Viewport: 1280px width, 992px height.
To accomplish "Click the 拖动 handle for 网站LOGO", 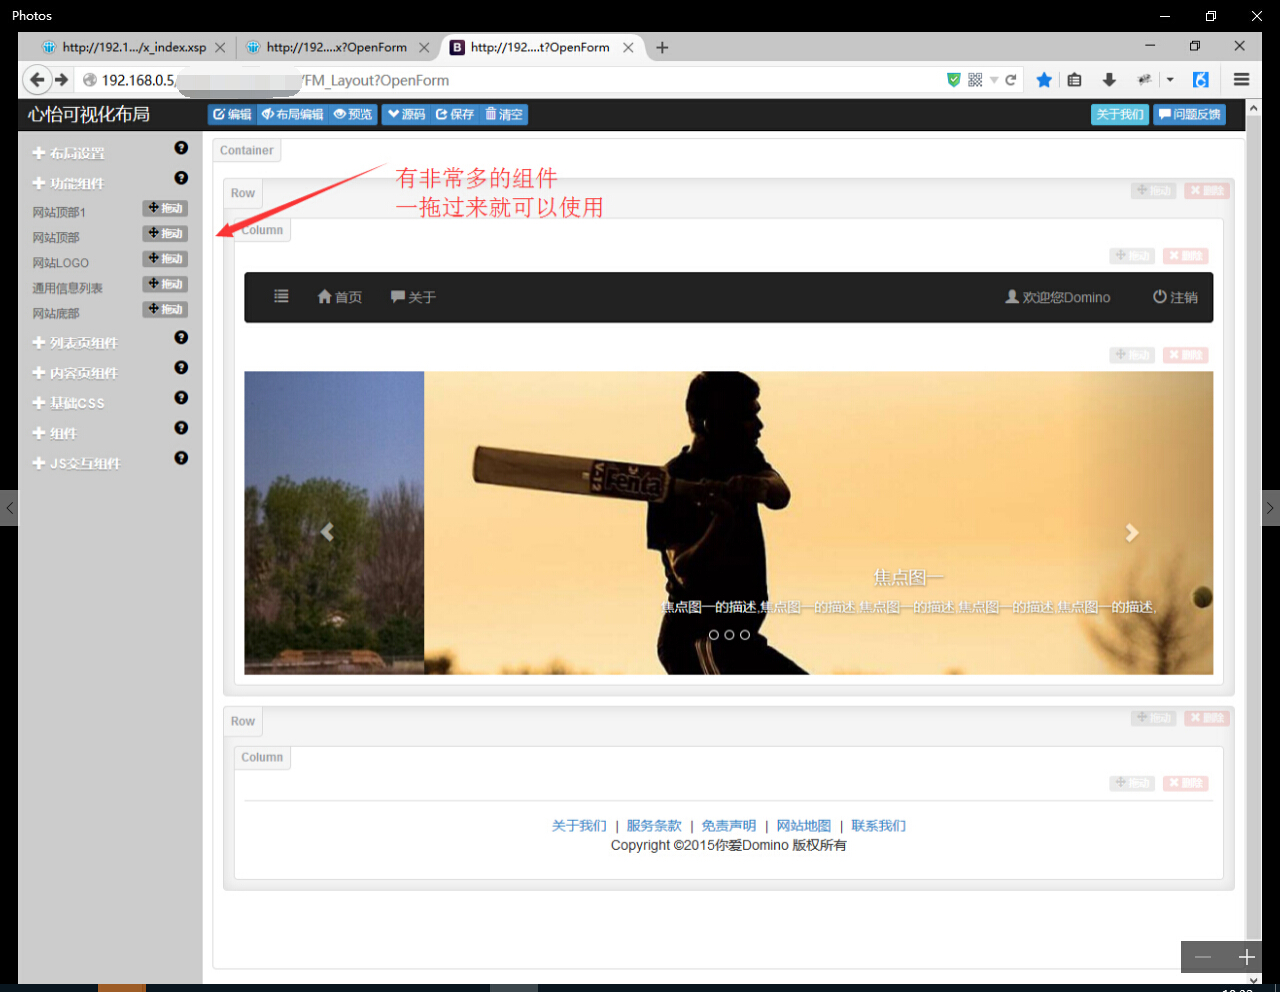I will 165,258.
